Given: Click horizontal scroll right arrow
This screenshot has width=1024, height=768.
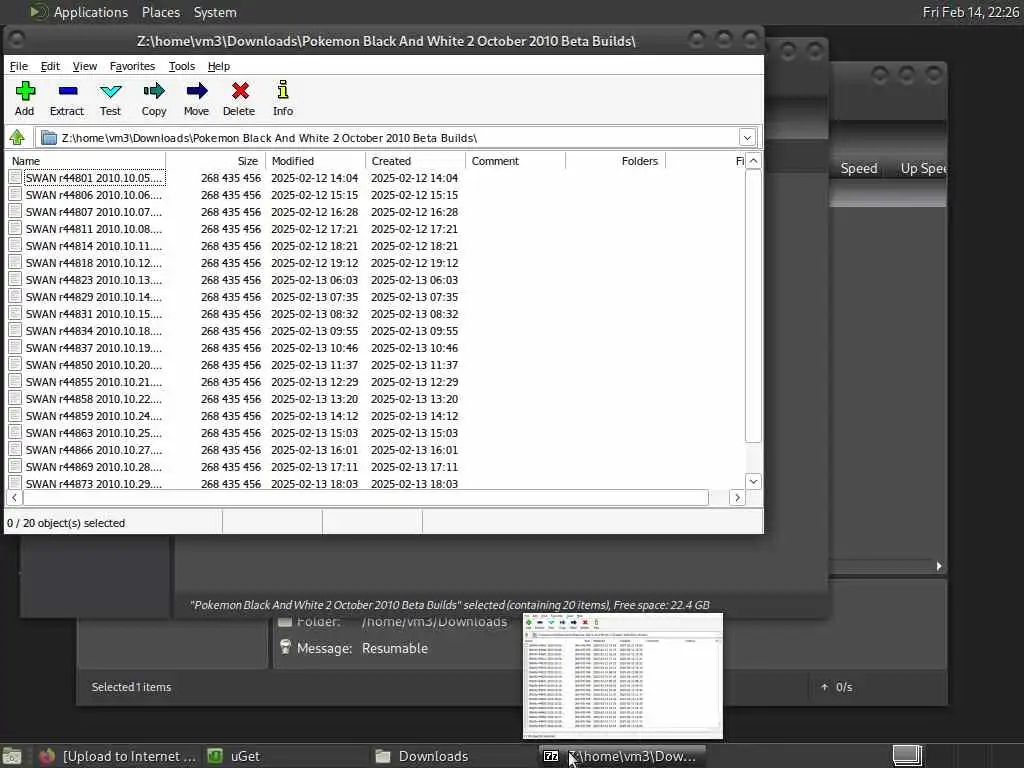Looking at the screenshot, I should (737, 498).
